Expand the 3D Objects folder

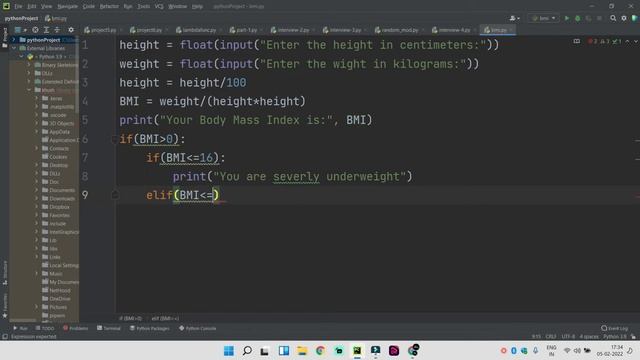tap(36, 123)
